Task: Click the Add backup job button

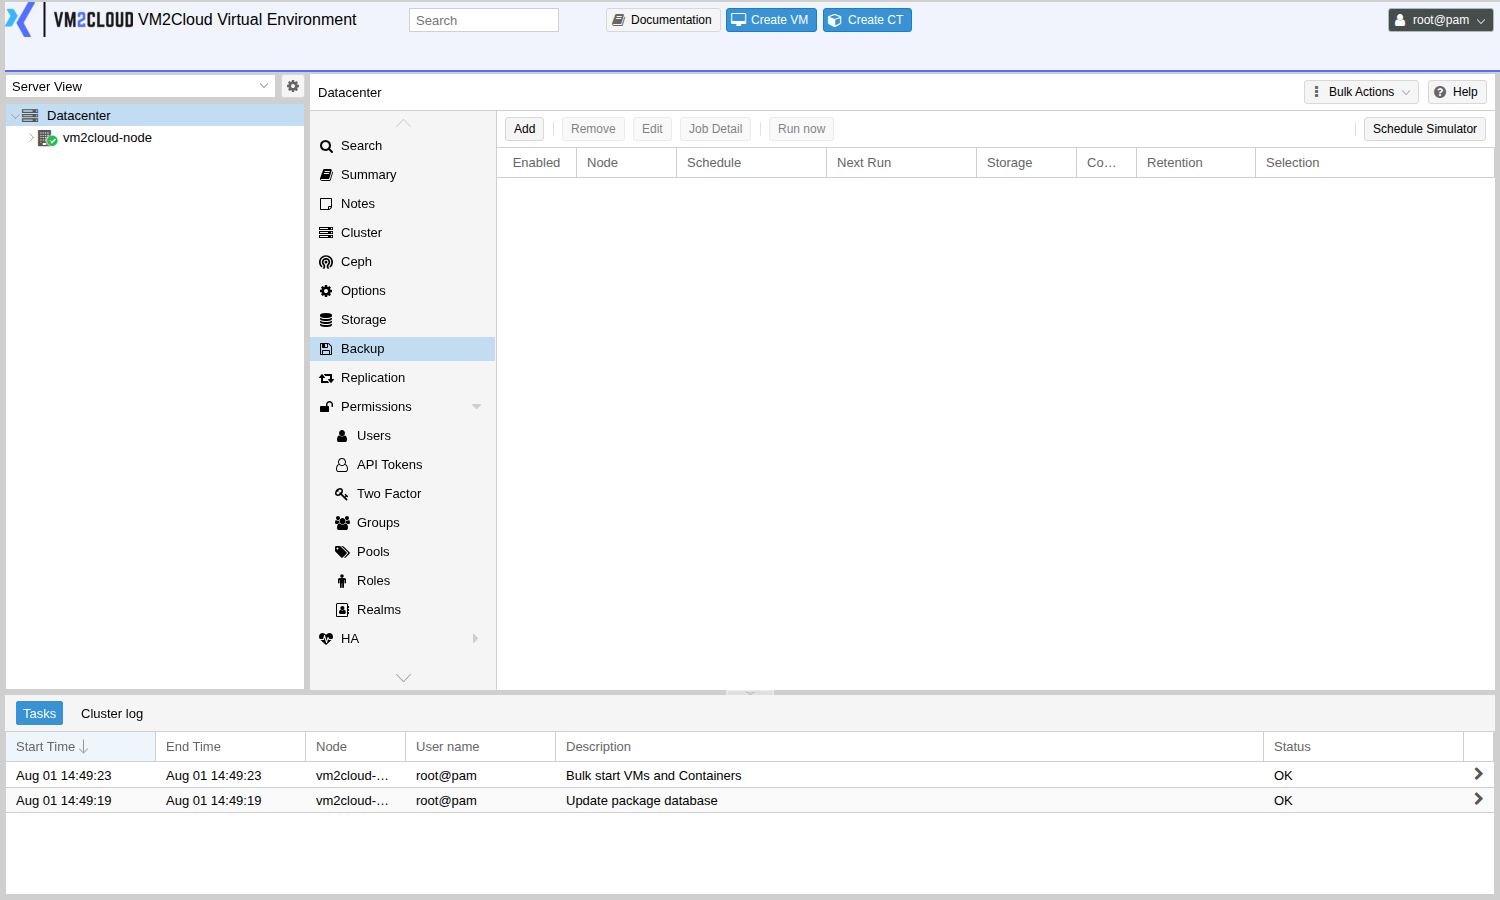Action: 524,129
